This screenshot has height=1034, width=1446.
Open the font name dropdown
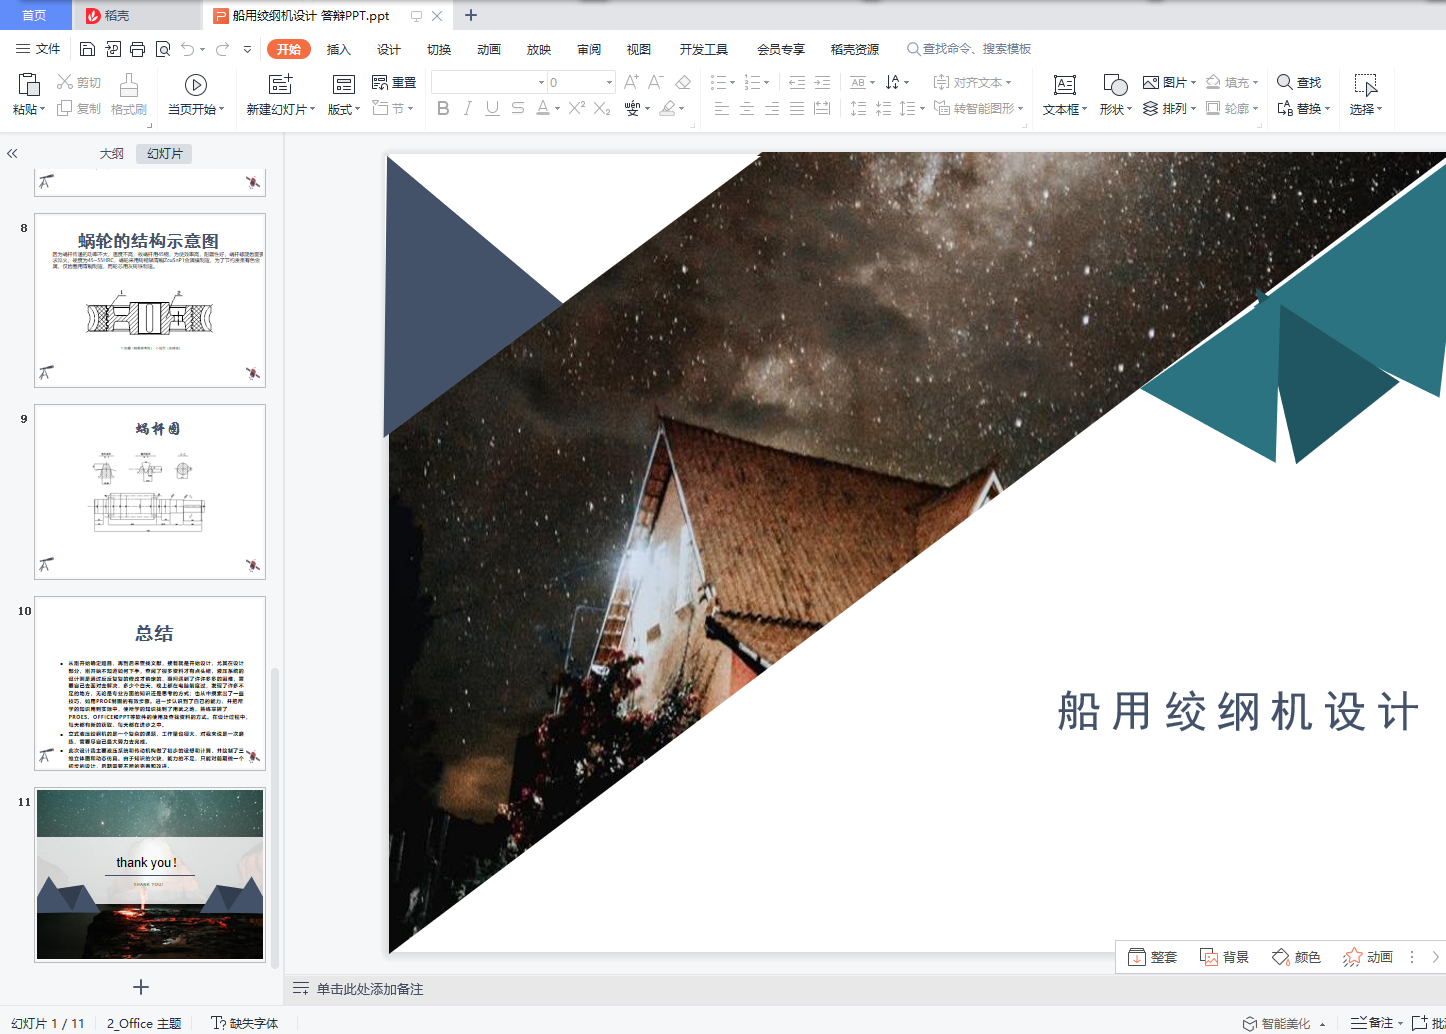pyautogui.click(x=541, y=82)
